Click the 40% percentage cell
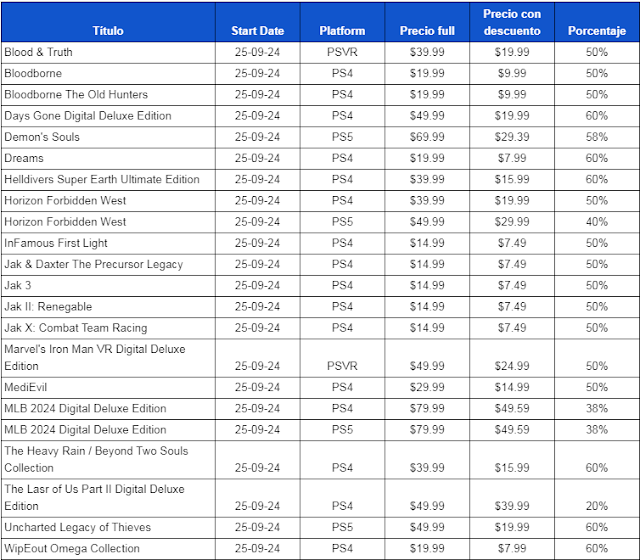This screenshot has height=560, width=640. click(597, 222)
